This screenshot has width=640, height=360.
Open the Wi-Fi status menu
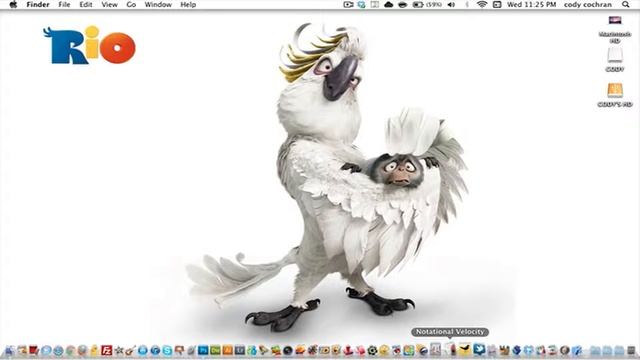pyautogui.click(x=482, y=5)
